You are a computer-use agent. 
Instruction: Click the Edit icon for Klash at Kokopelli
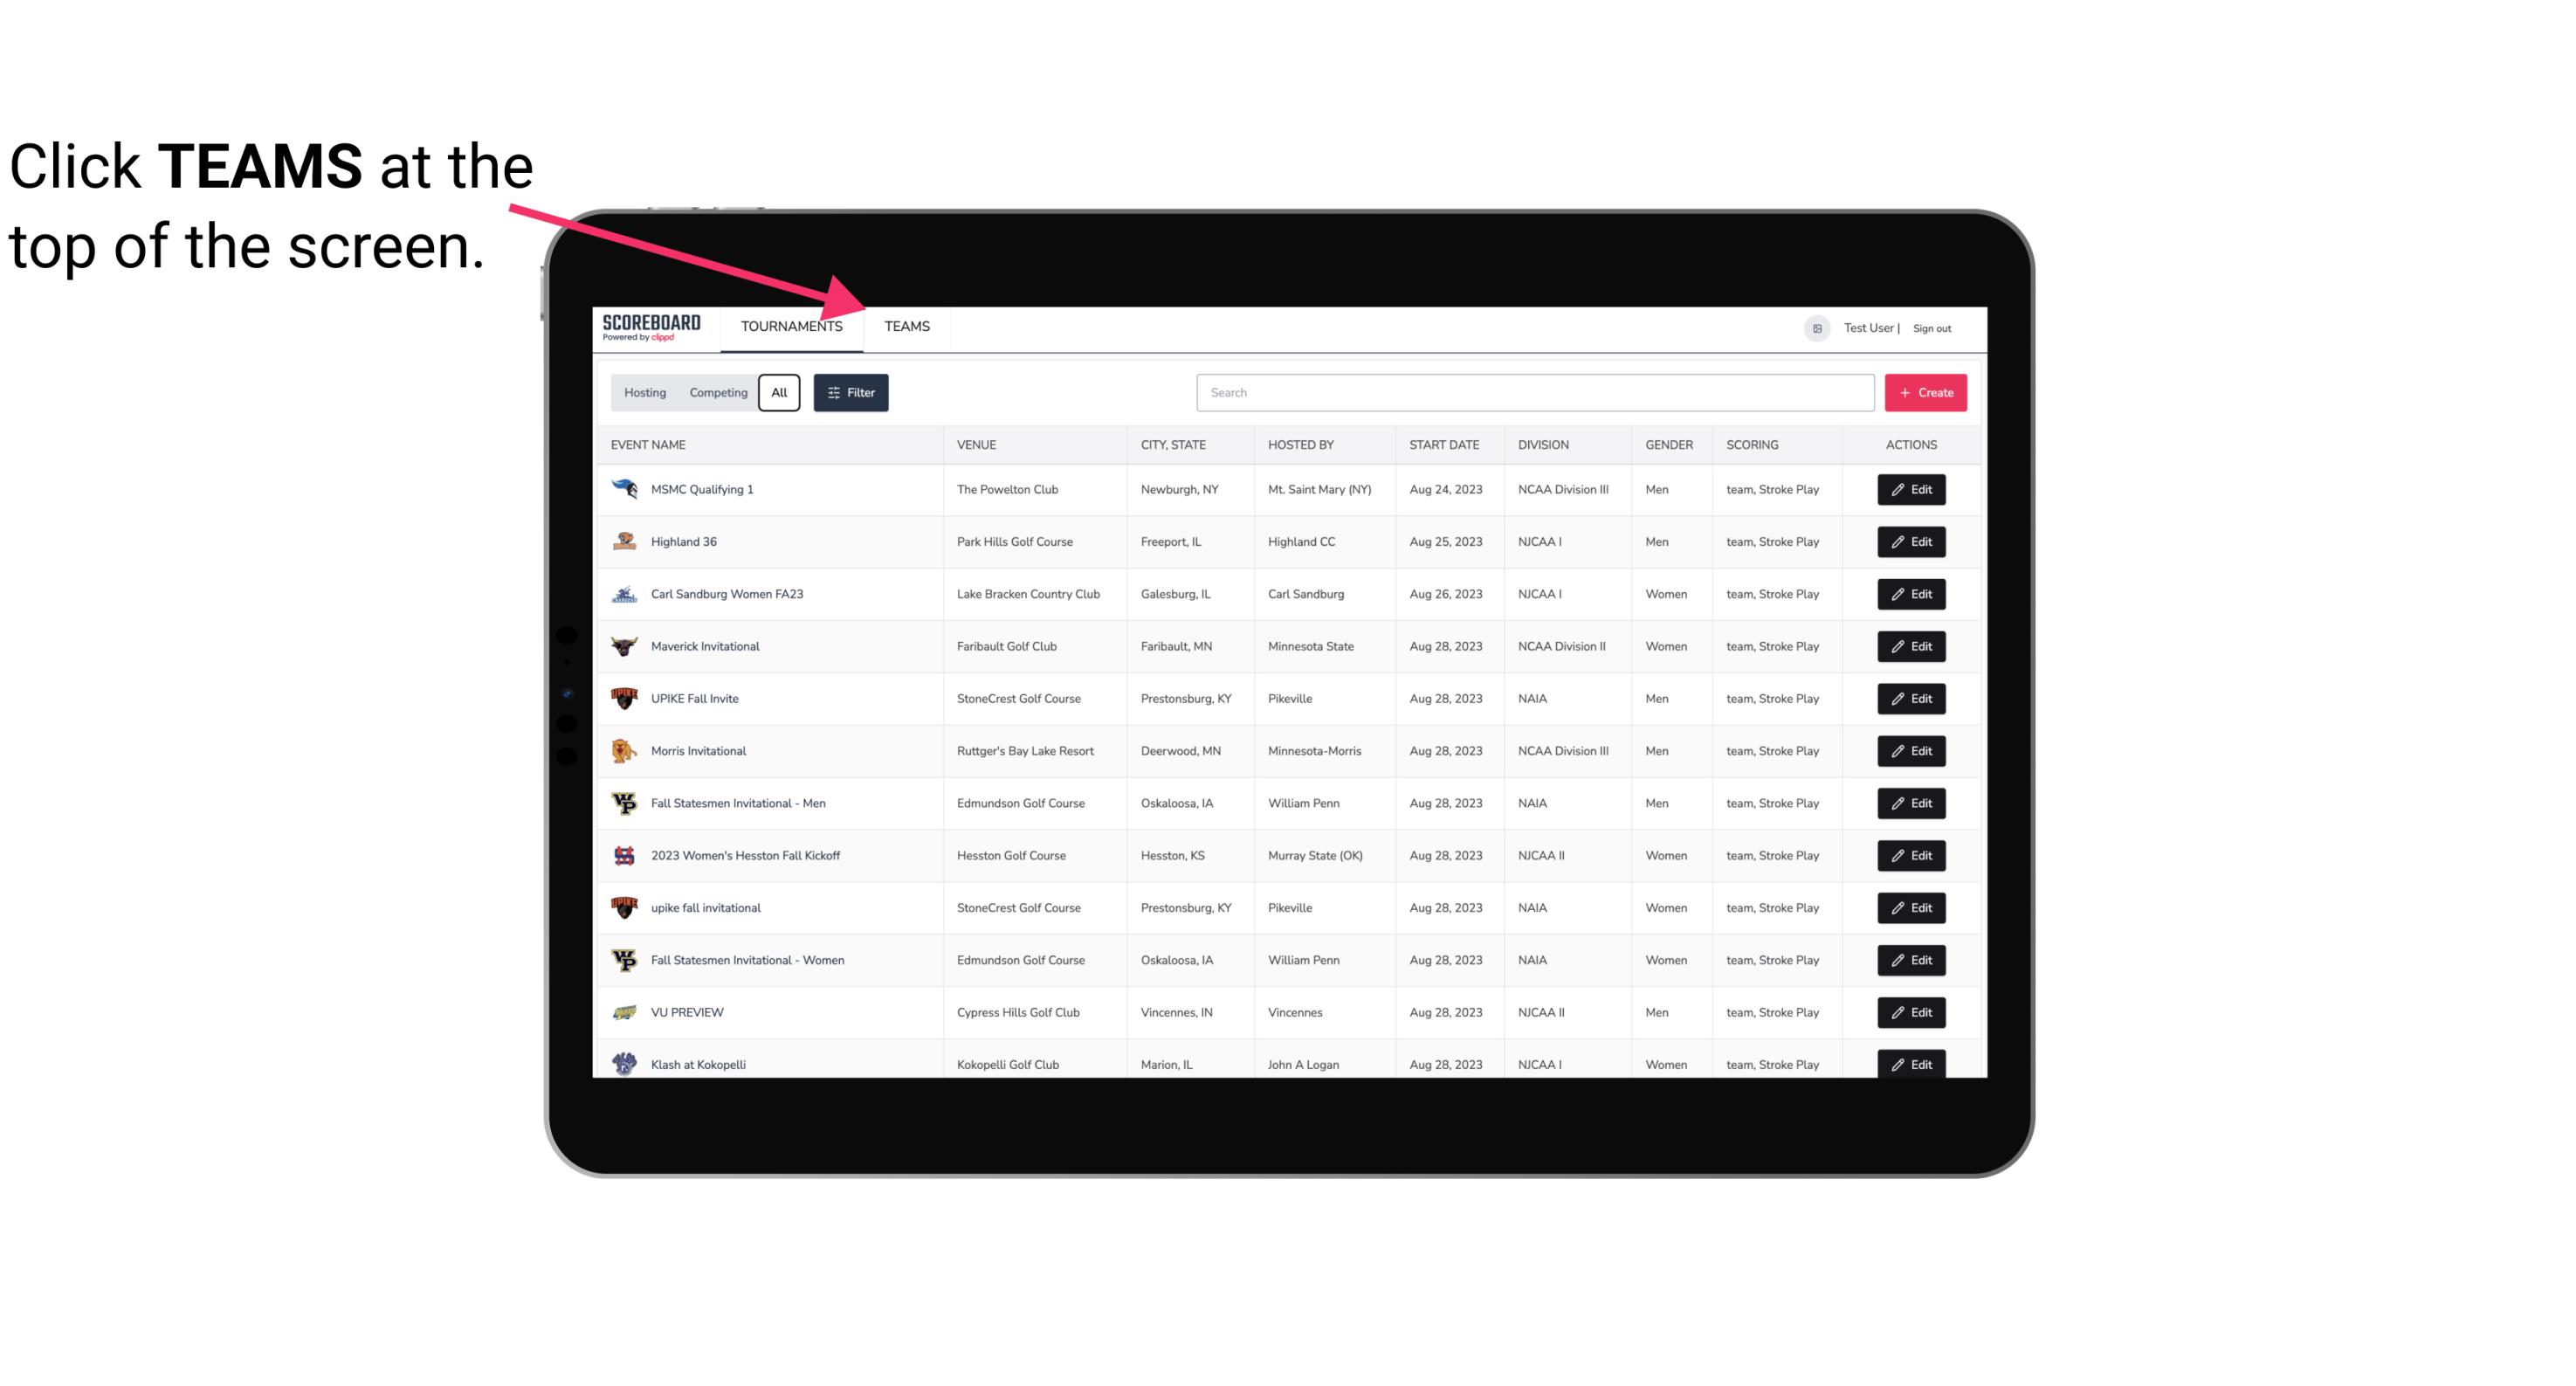point(1912,1064)
